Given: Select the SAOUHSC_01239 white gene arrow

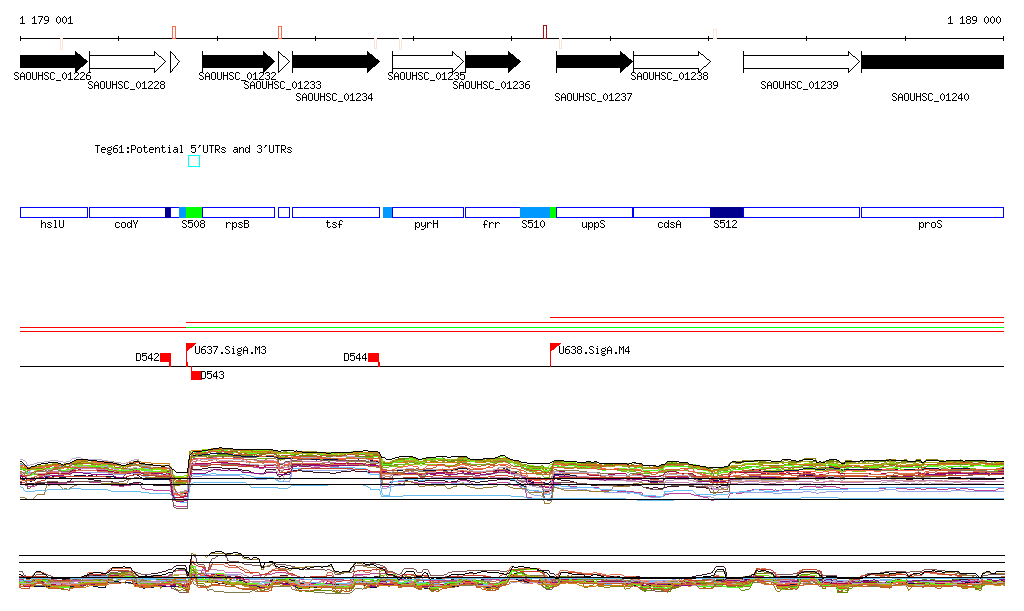Looking at the screenshot, I should [x=800, y=61].
